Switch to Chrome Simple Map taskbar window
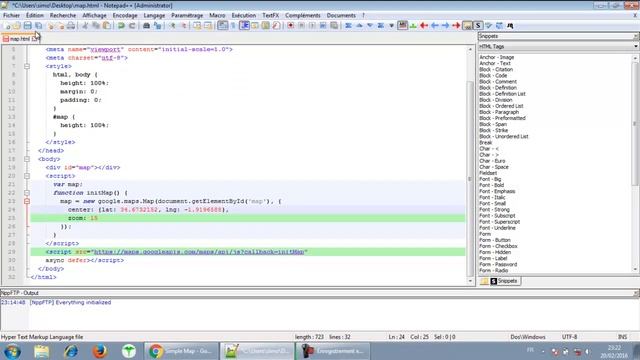This screenshot has height=360, width=640. (181, 351)
